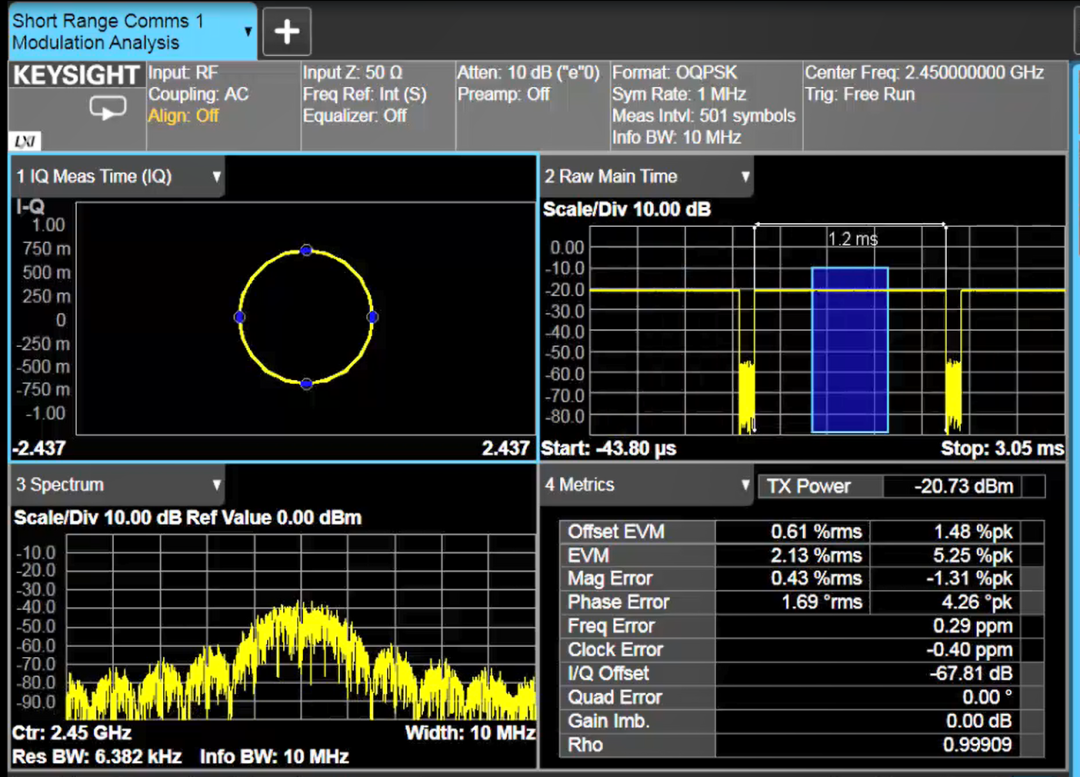
Task: Open the Short Range Comms 1 screen dropdown arrow
Action: (x=248, y=31)
